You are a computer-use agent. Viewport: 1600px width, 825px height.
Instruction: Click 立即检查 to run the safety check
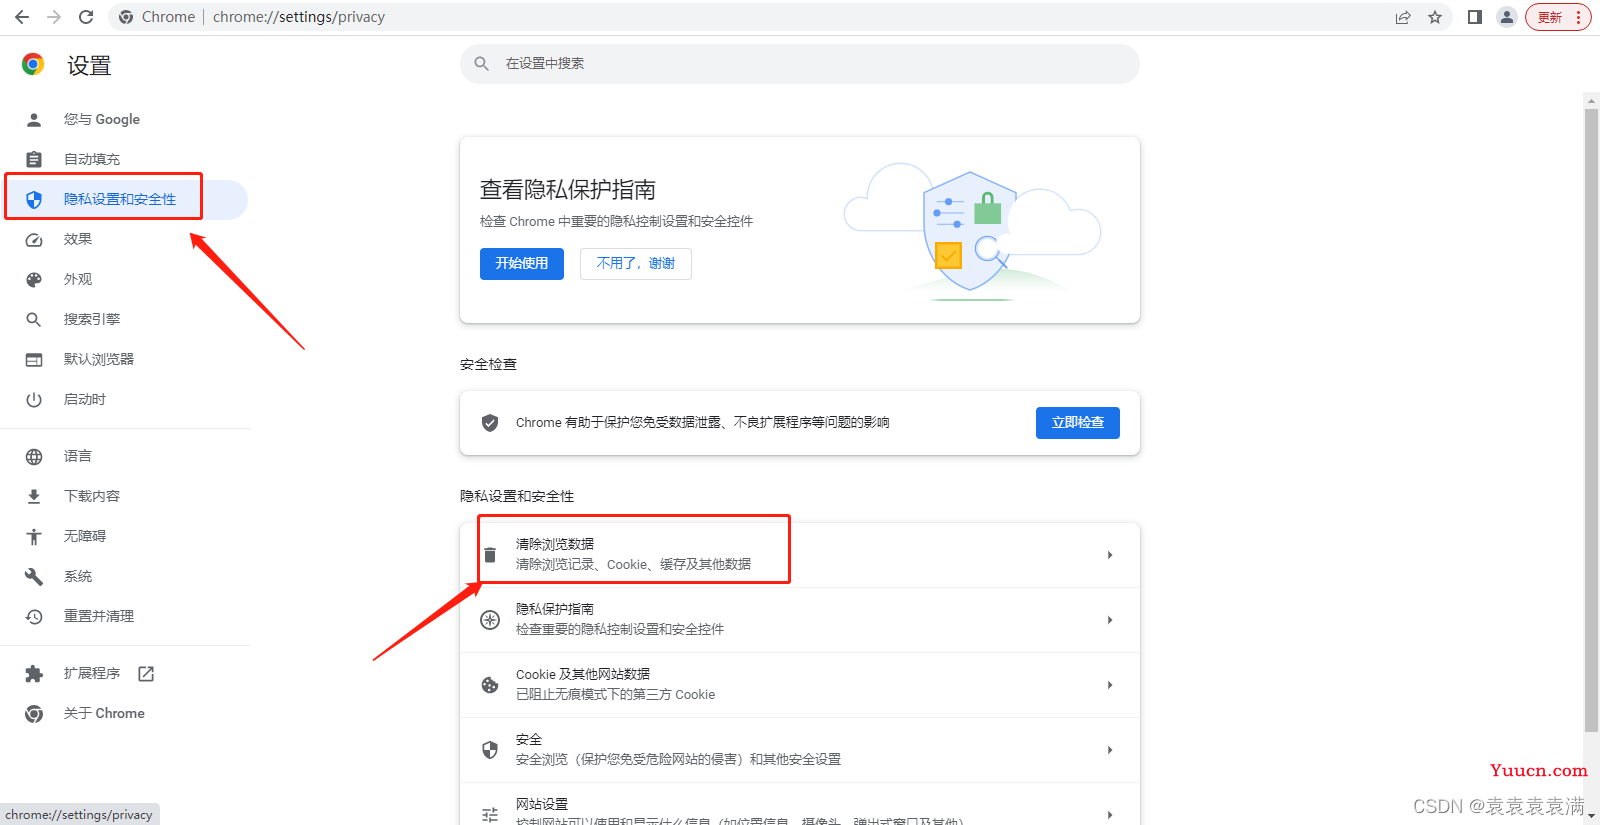coord(1078,422)
